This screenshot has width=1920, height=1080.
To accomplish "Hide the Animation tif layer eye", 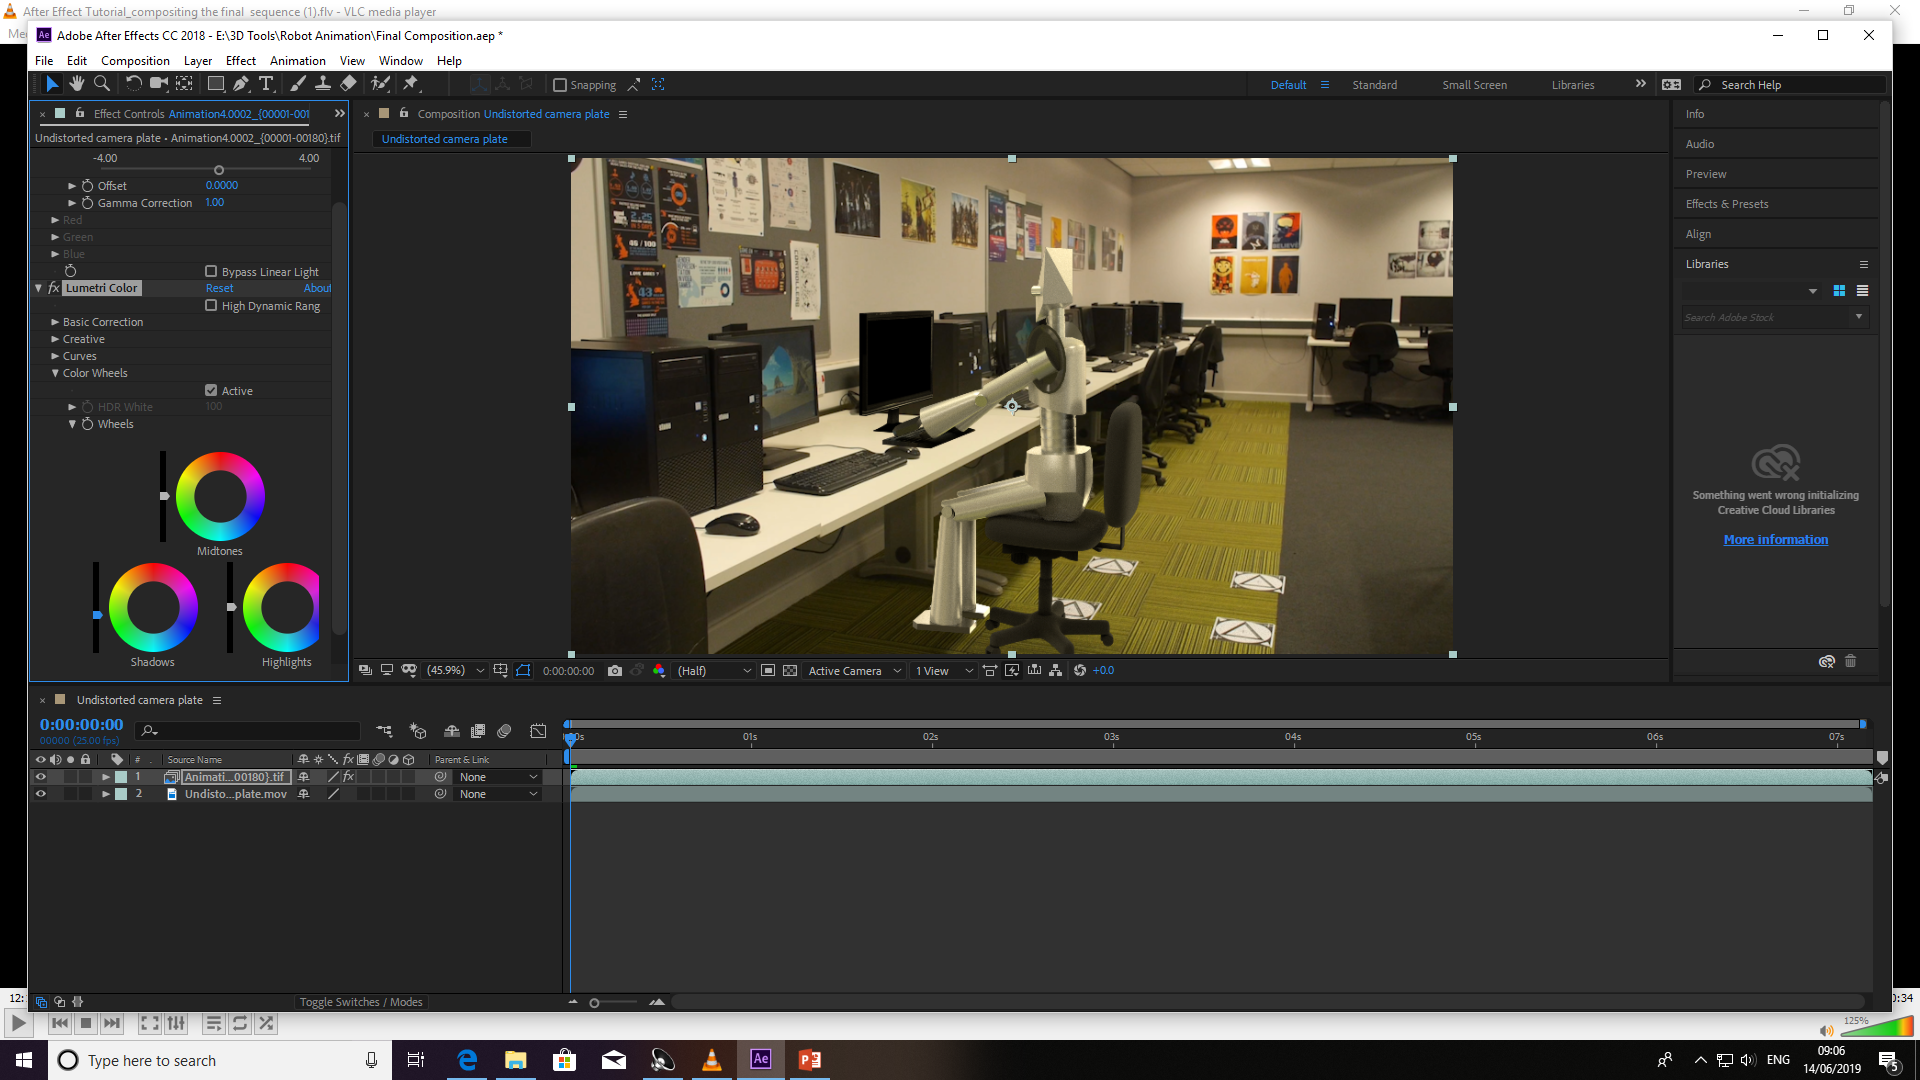I will point(41,777).
